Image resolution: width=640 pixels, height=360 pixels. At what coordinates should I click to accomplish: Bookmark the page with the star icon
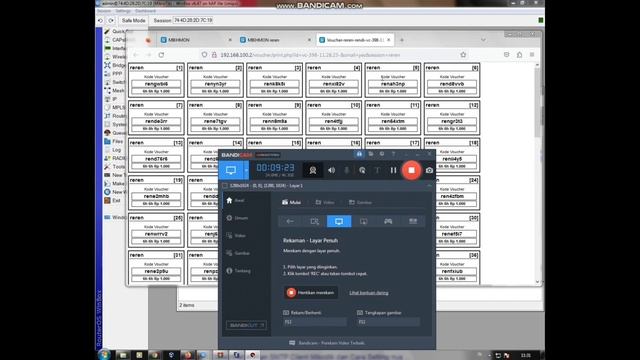tap(463, 55)
